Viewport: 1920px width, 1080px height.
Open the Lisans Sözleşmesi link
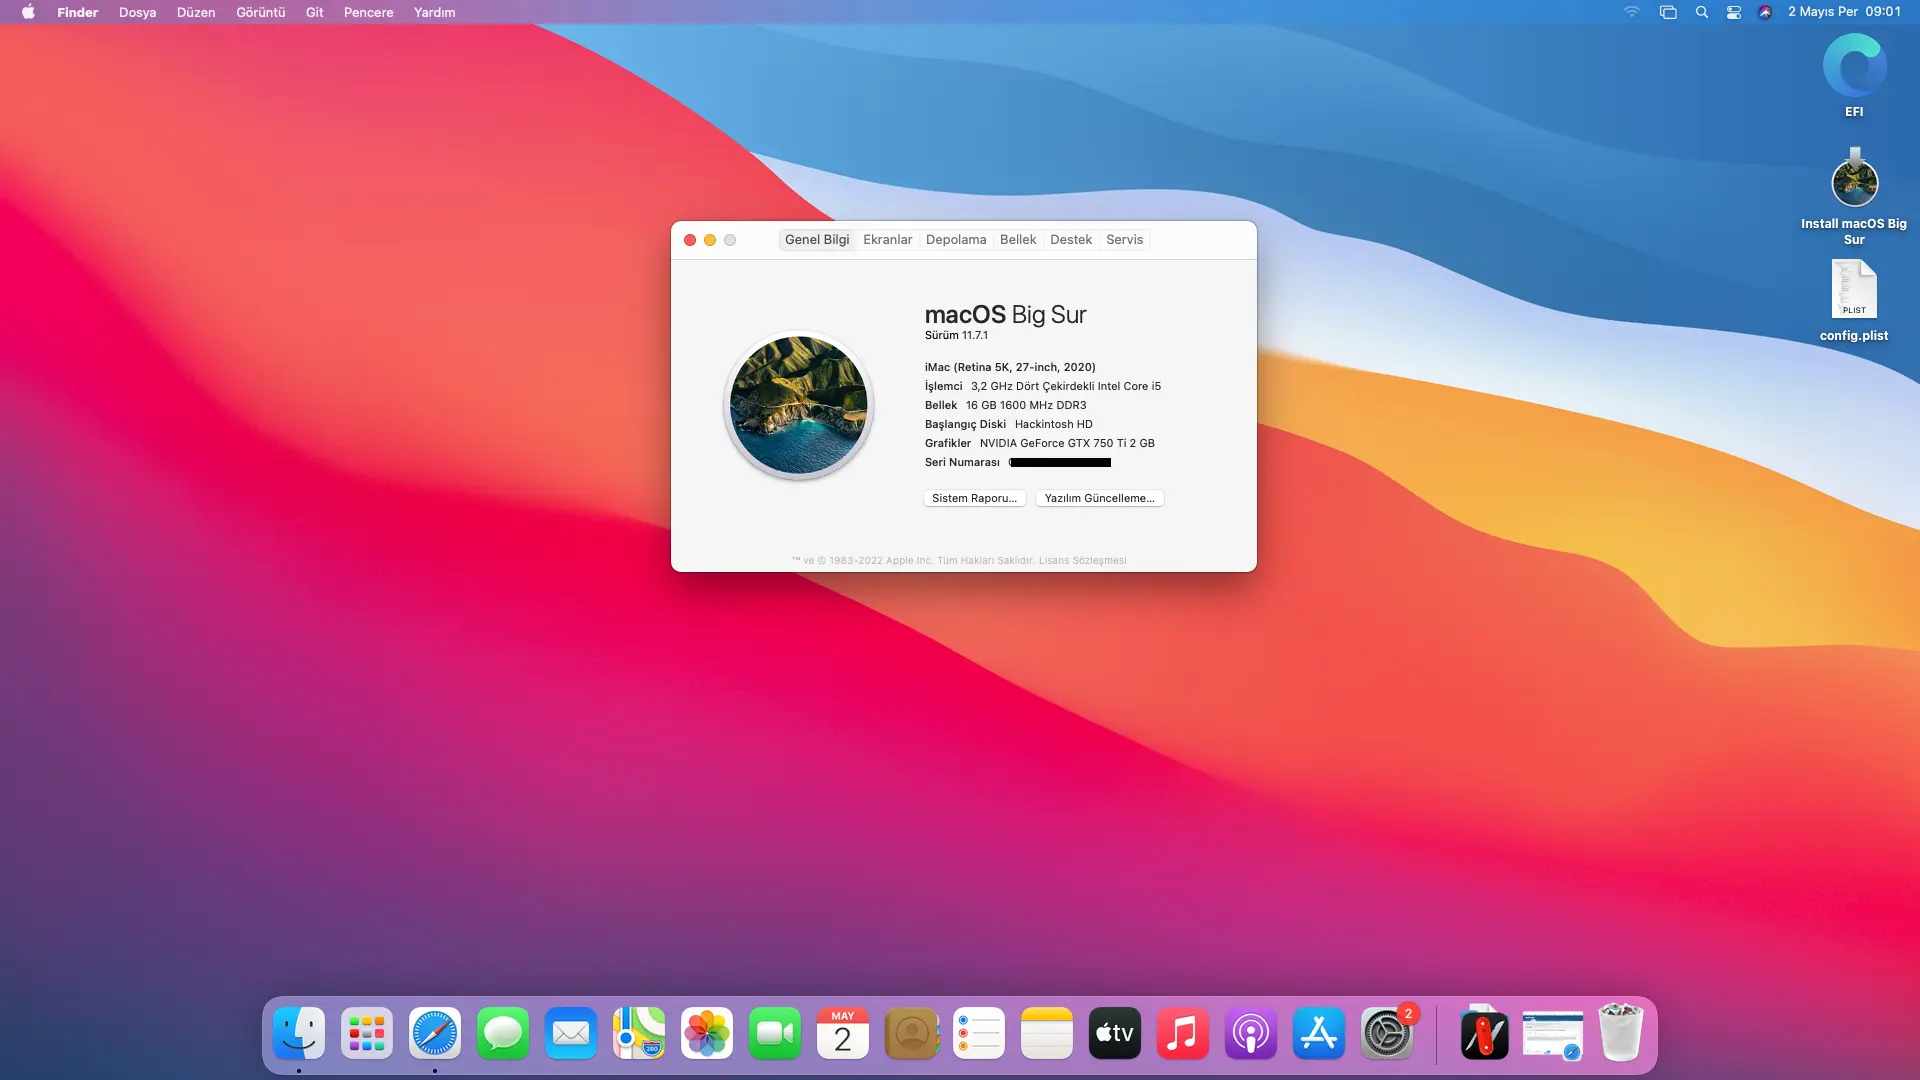[x=1083, y=561]
